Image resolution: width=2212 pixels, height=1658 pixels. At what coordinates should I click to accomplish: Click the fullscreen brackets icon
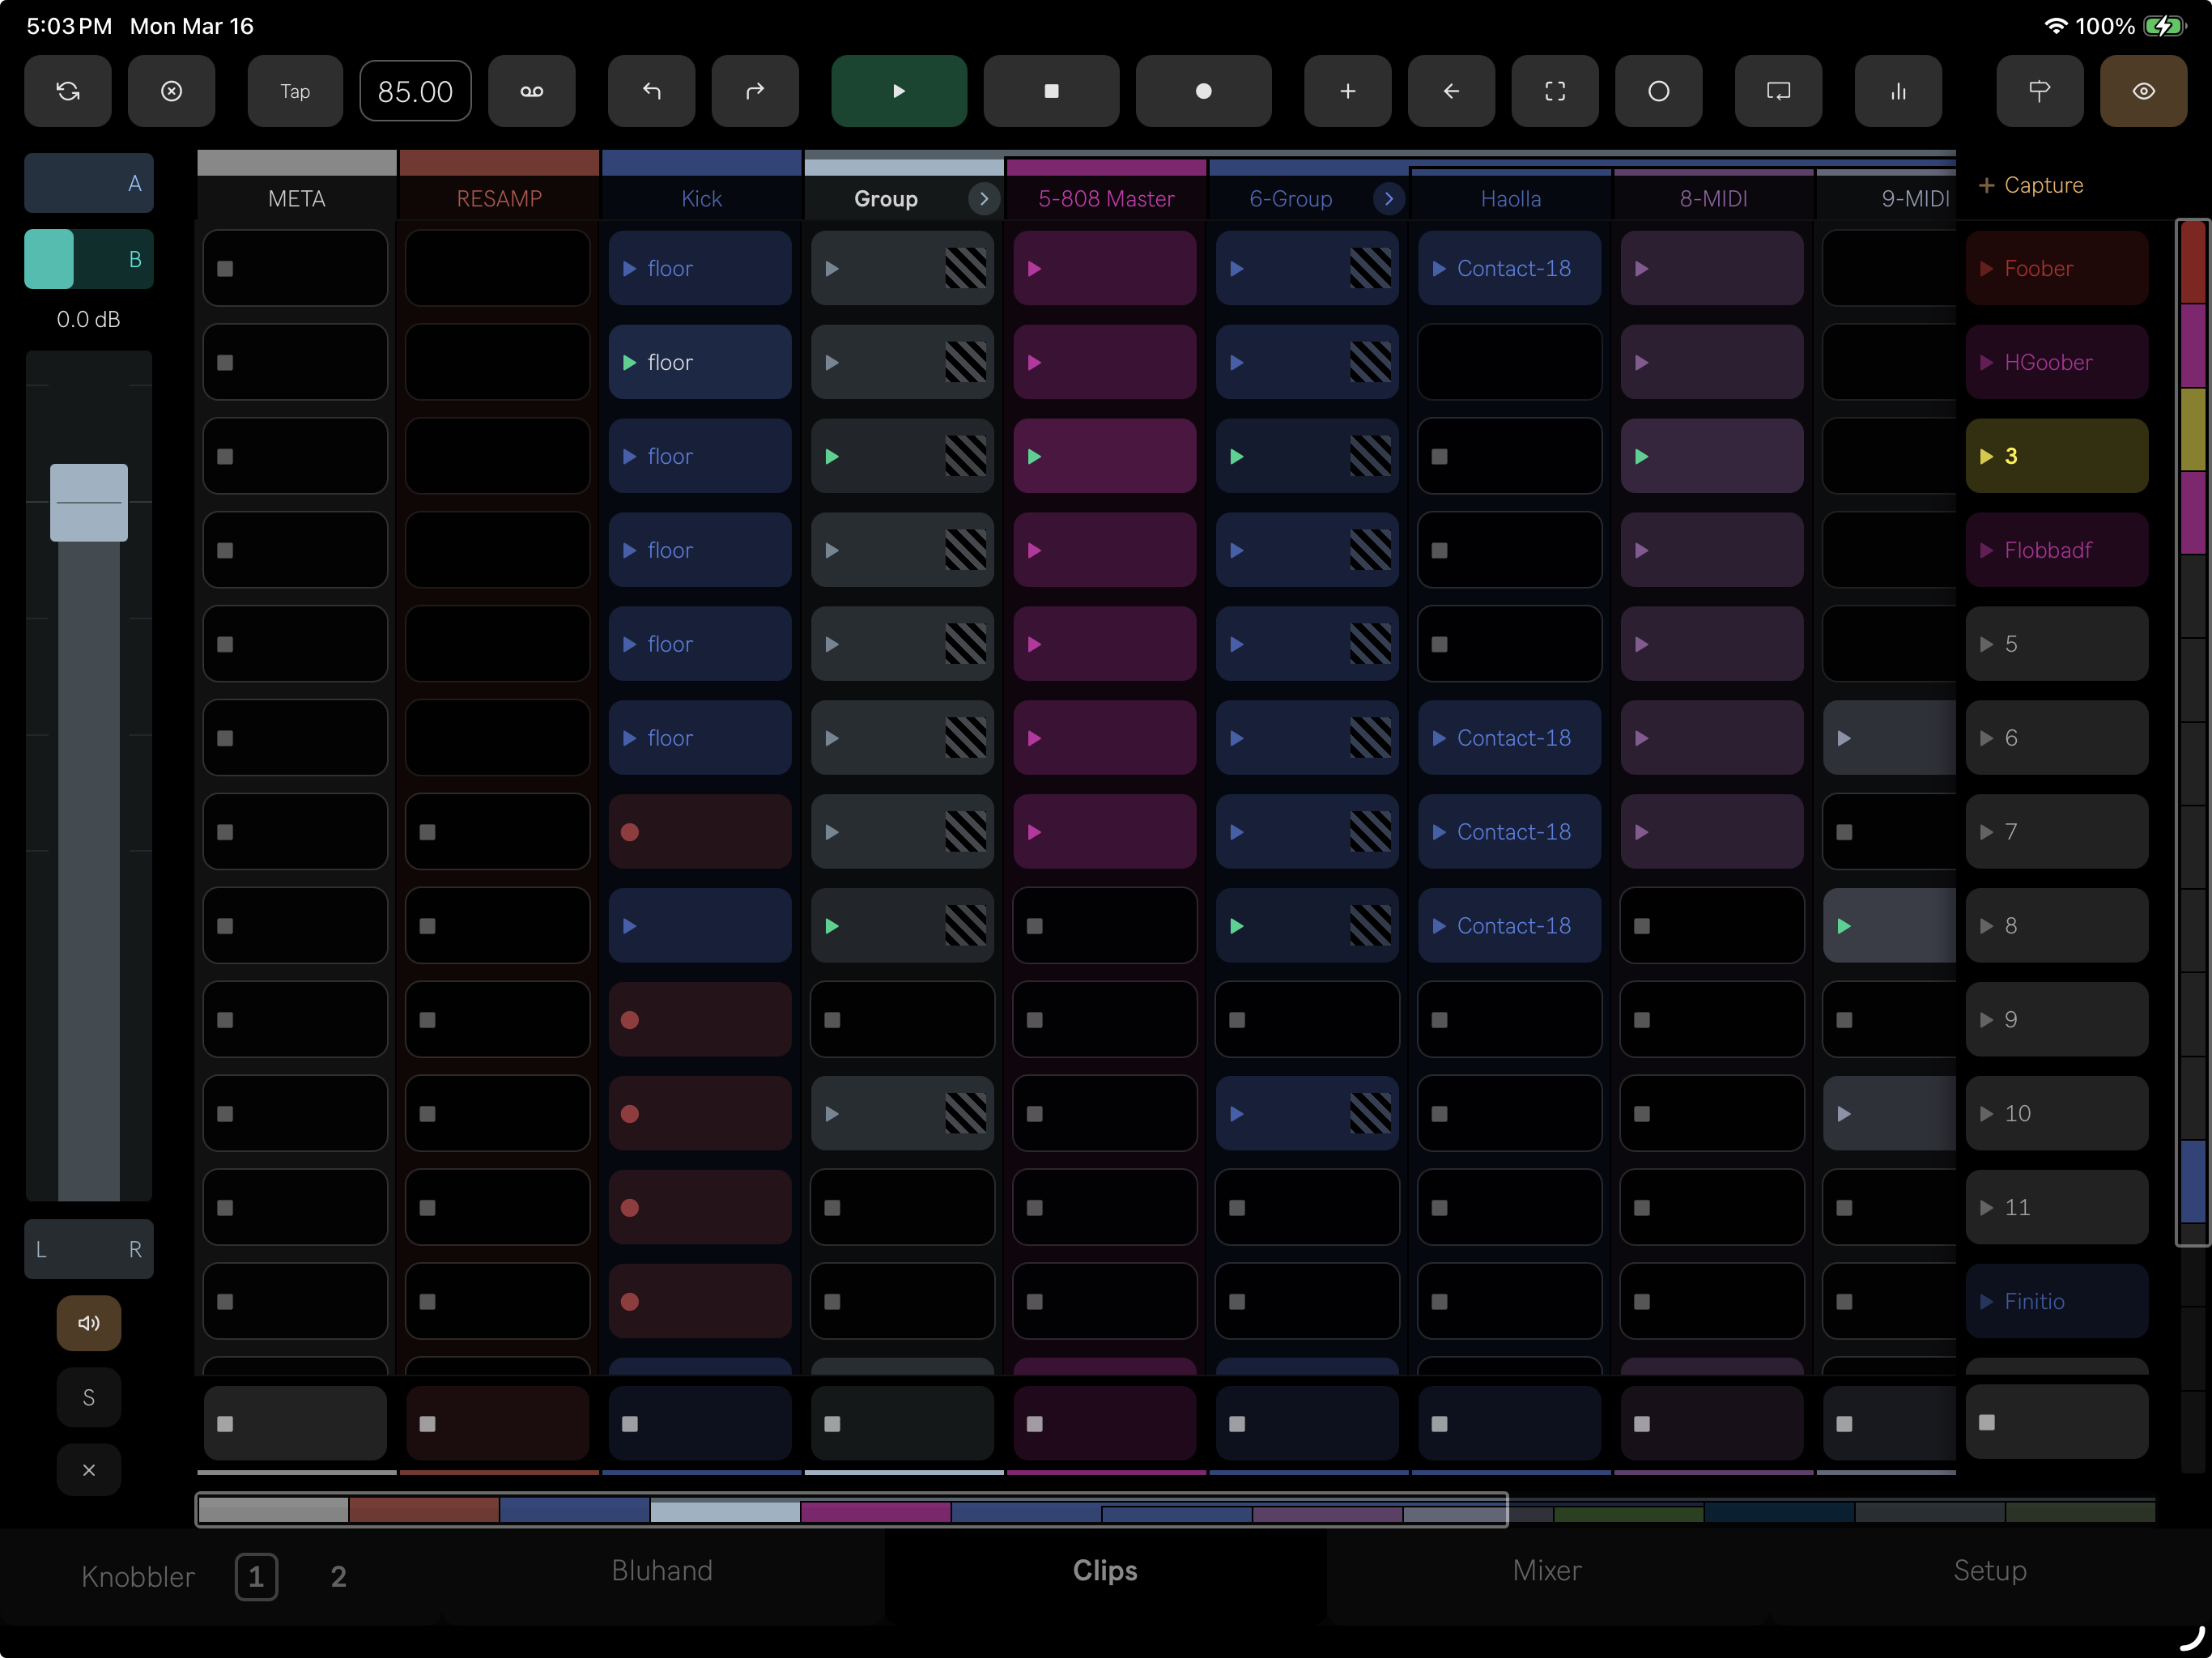point(1554,91)
